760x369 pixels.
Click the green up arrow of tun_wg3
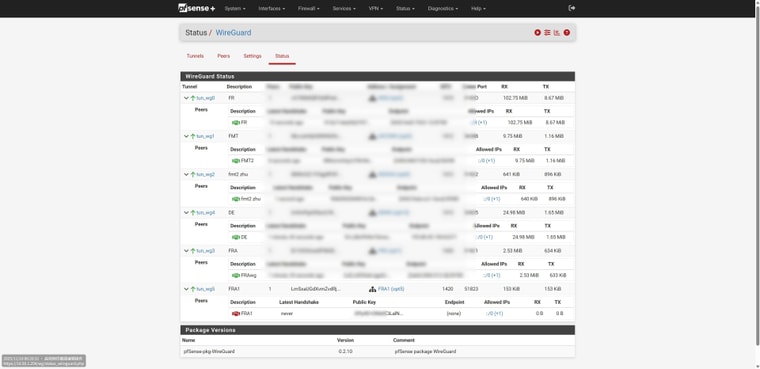[193, 251]
